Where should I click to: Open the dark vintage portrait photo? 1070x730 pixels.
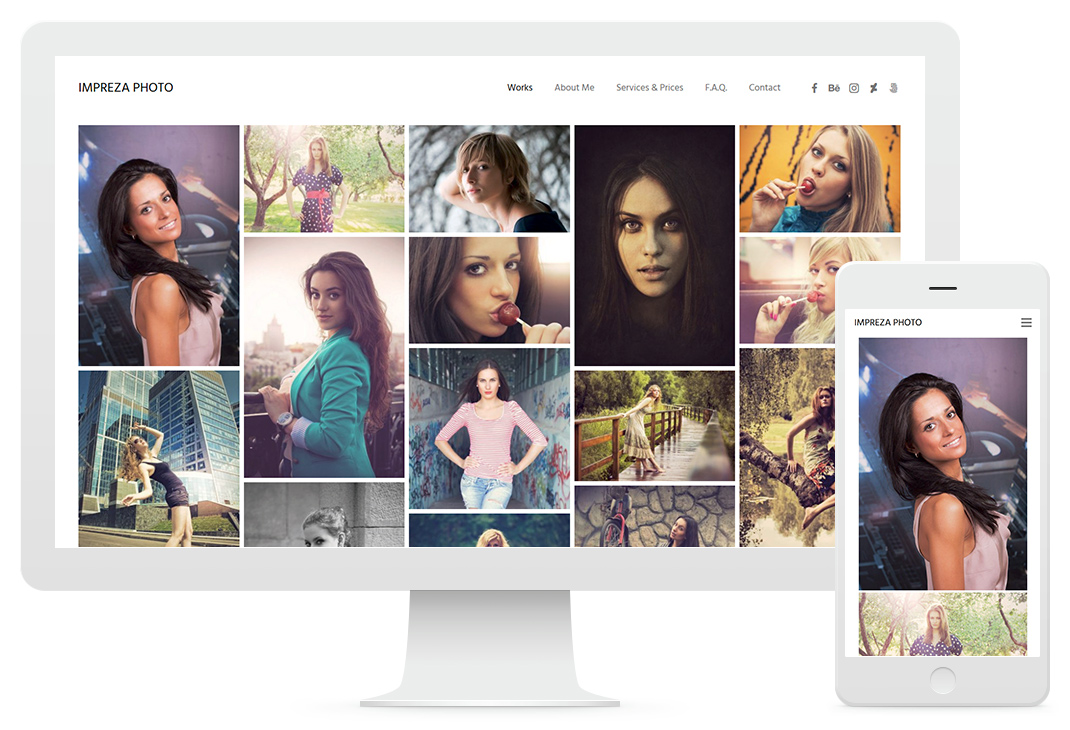(654, 245)
